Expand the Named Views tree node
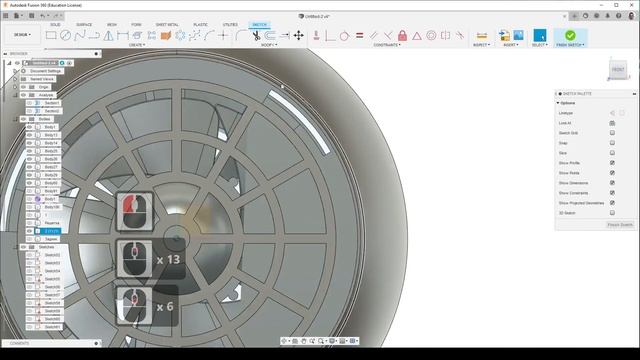Viewport: 640px width, 360px height. (x=16, y=79)
